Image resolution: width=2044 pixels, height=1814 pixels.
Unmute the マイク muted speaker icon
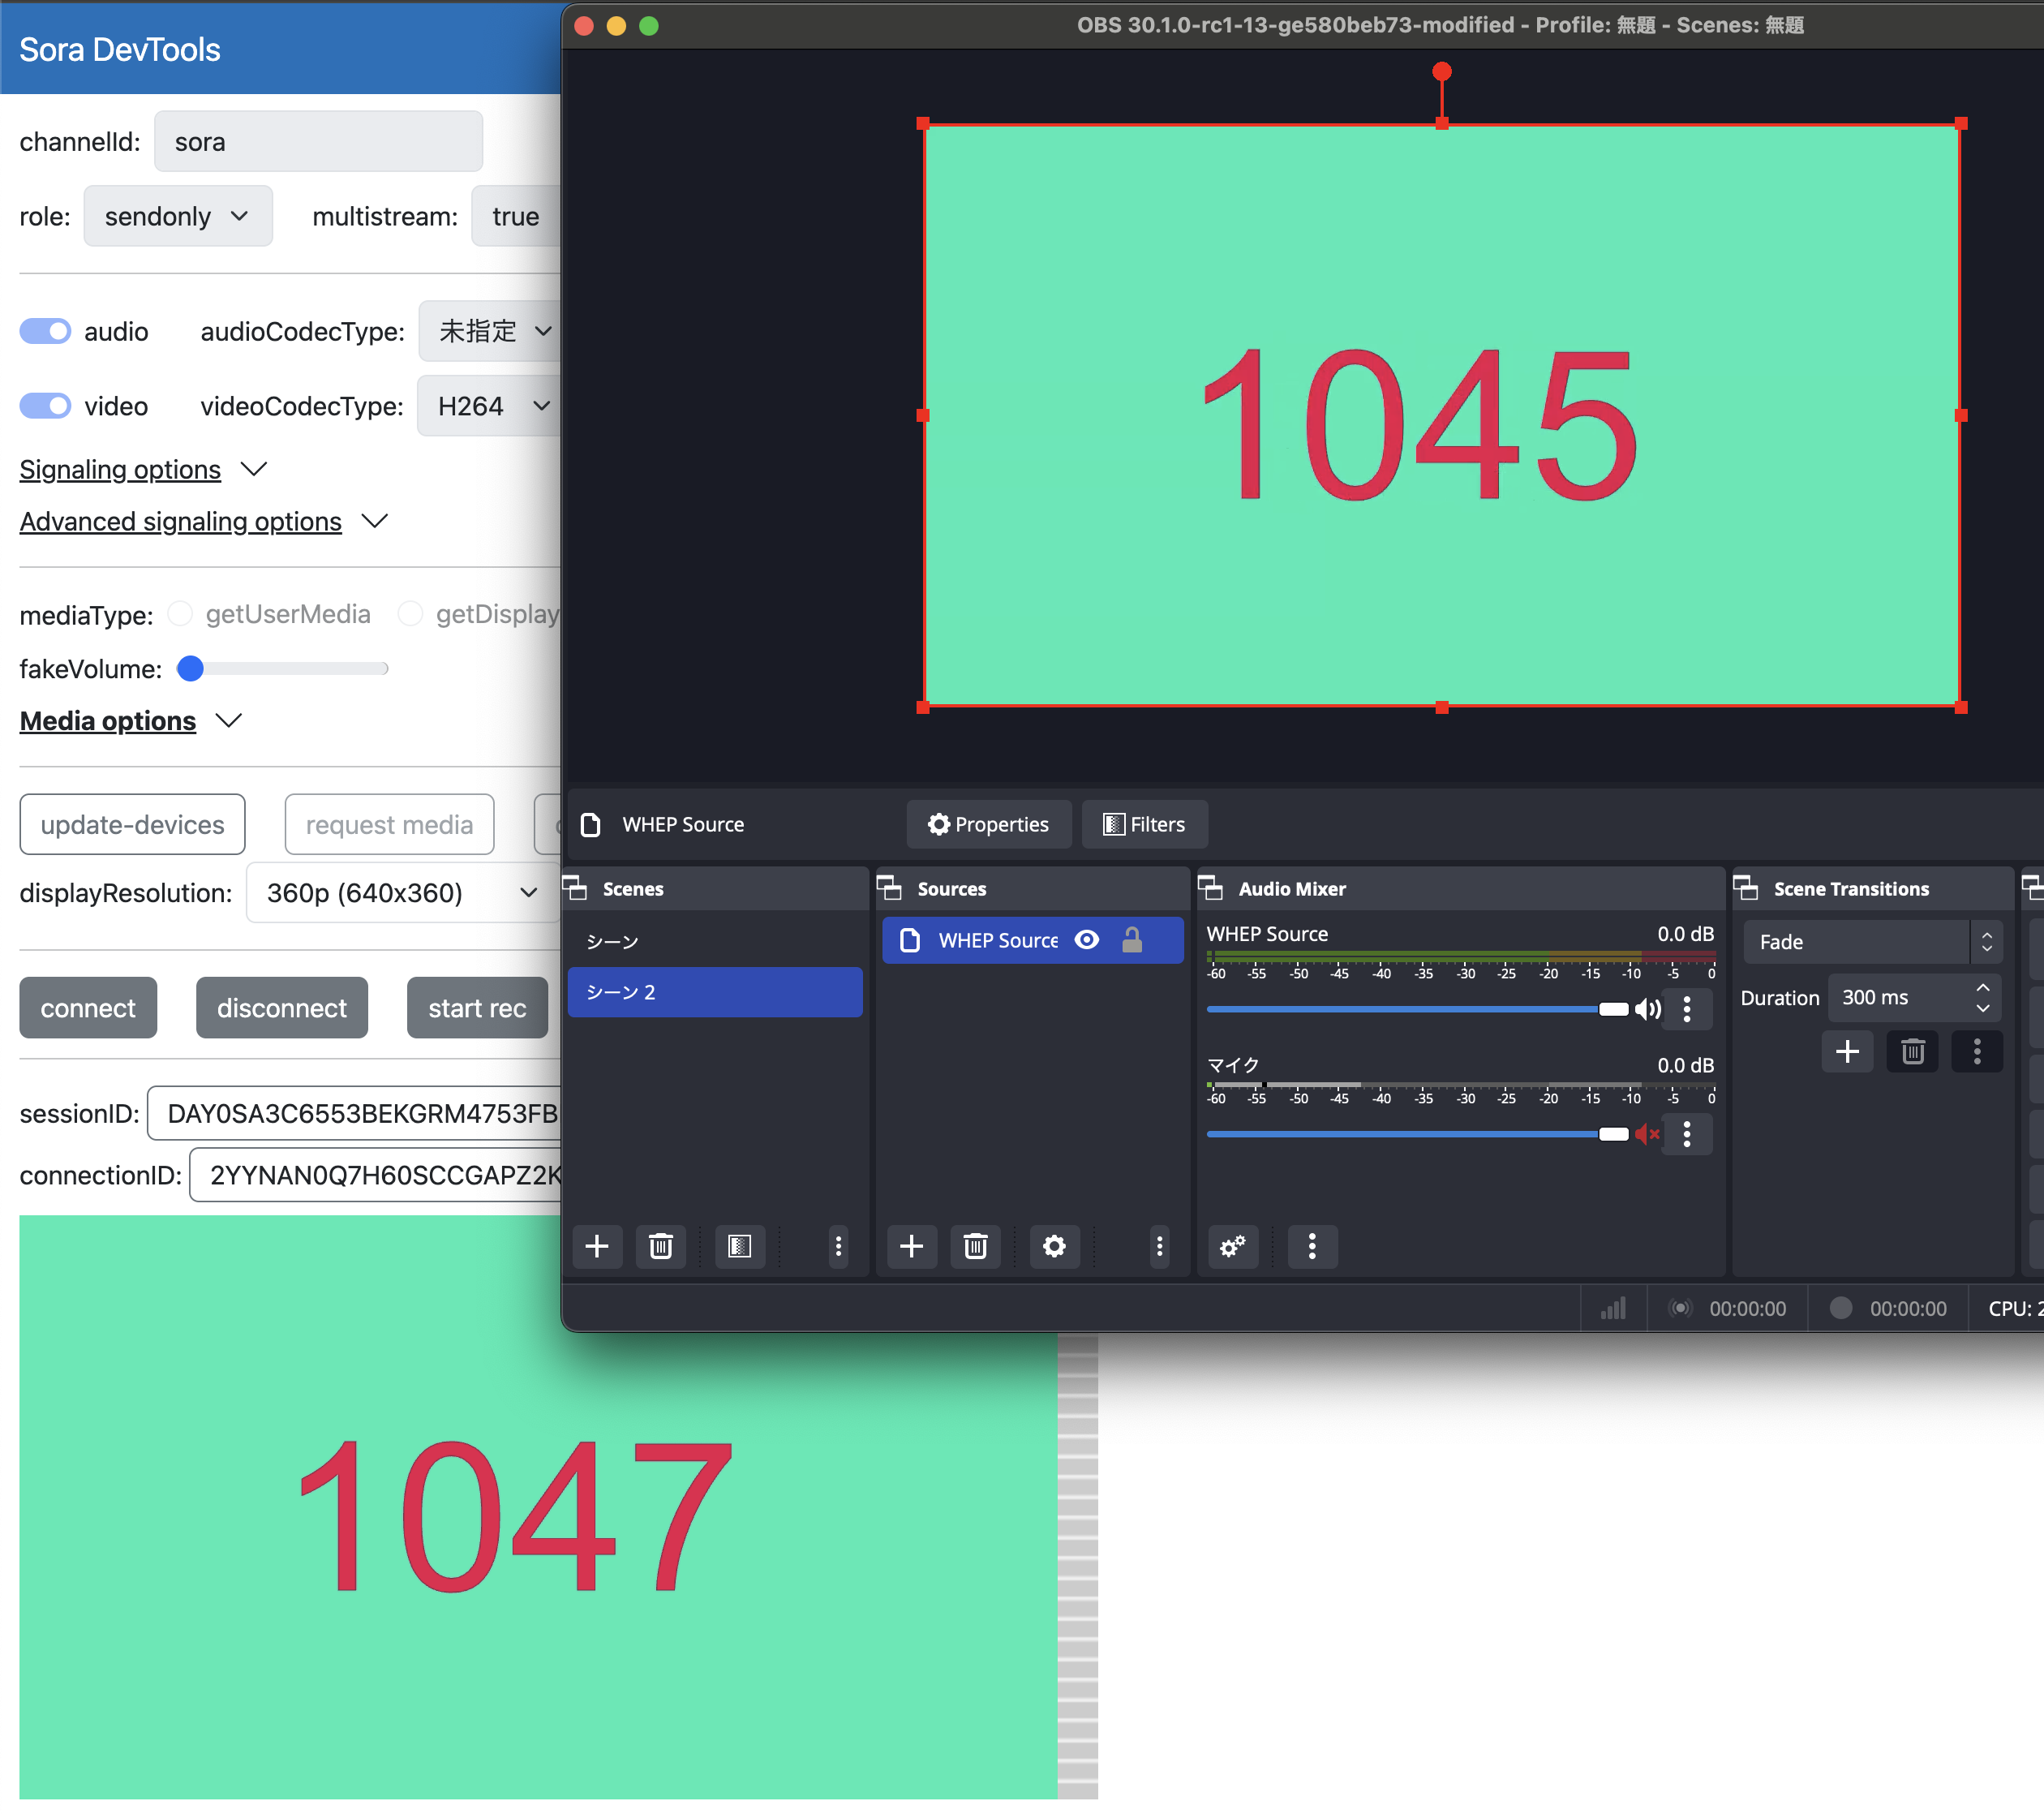pos(1647,1134)
